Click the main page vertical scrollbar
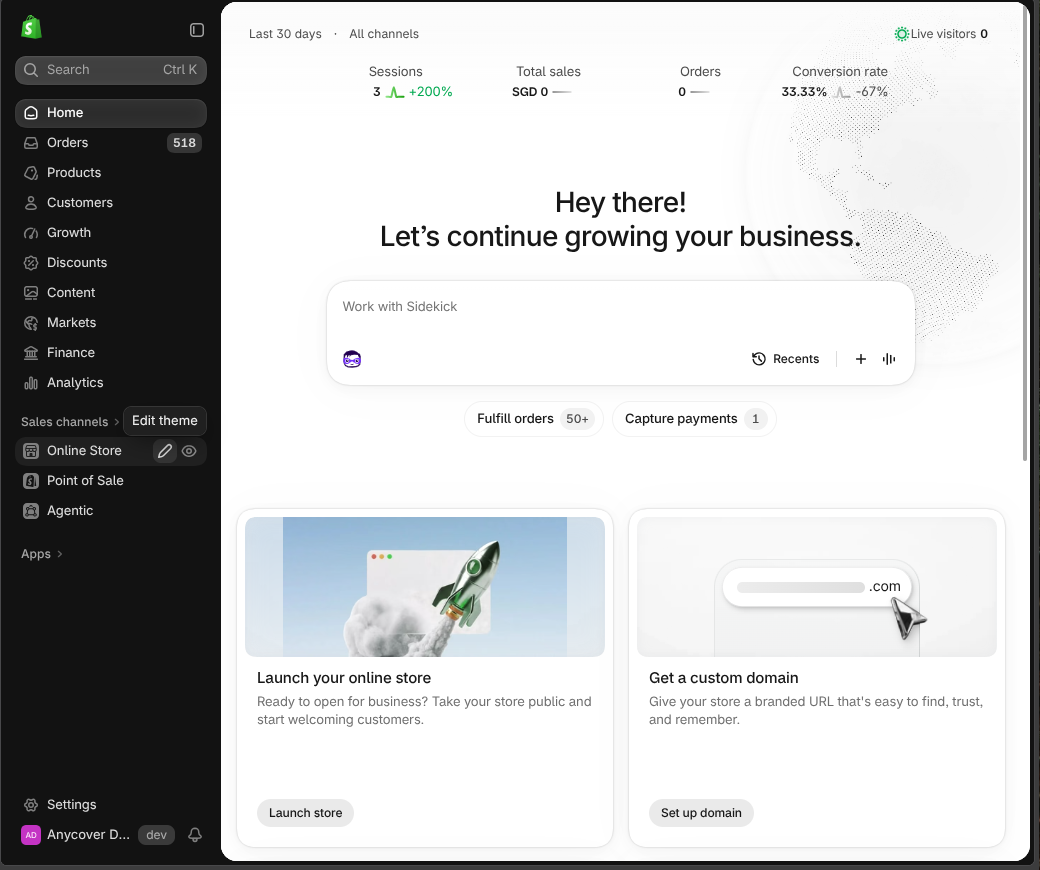Screen dimensions: 1040x870 (x=1025, y=232)
